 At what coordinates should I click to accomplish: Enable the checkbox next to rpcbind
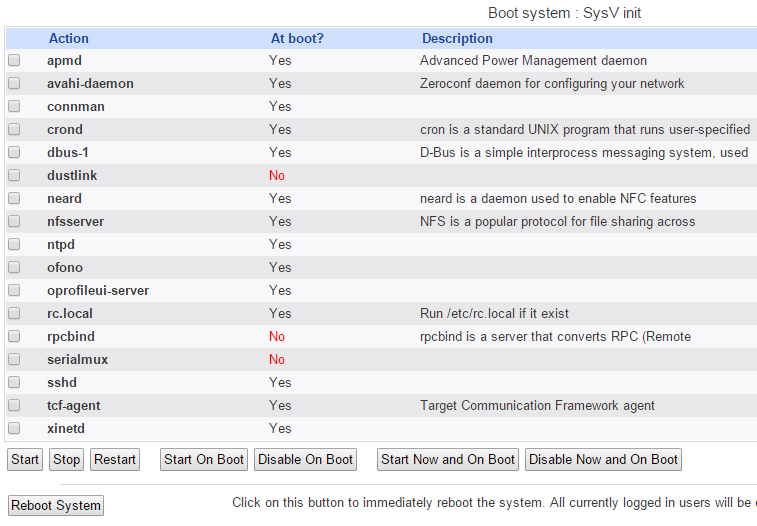click(14, 337)
